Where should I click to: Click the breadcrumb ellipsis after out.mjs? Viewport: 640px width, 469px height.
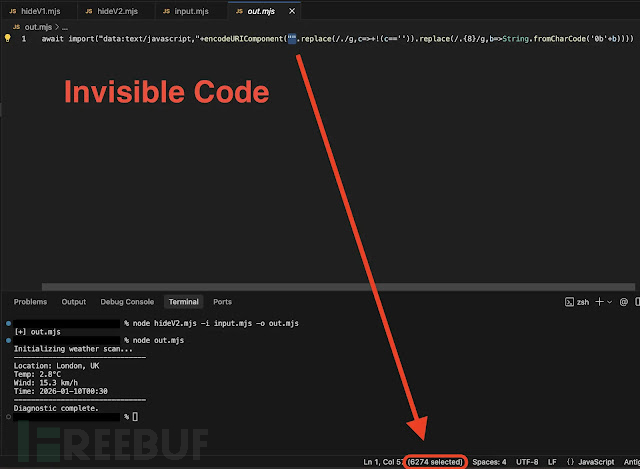(65, 27)
